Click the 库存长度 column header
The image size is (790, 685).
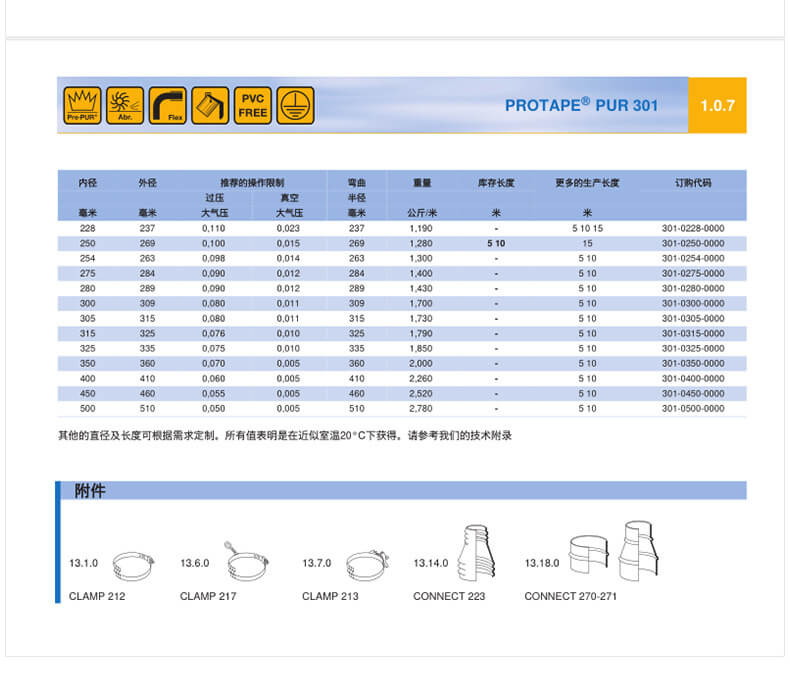pyautogui.click(x=496, y=183)
